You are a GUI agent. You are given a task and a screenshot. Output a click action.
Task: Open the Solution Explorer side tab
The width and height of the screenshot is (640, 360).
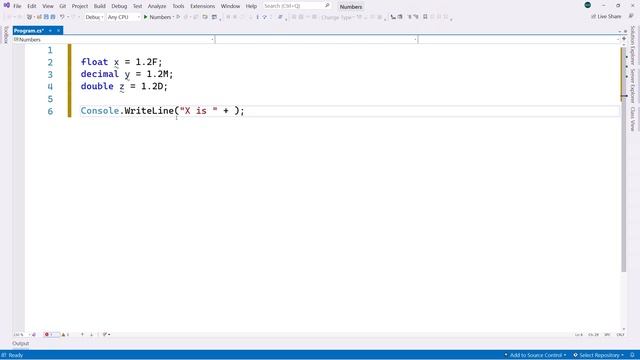point(633,45)
